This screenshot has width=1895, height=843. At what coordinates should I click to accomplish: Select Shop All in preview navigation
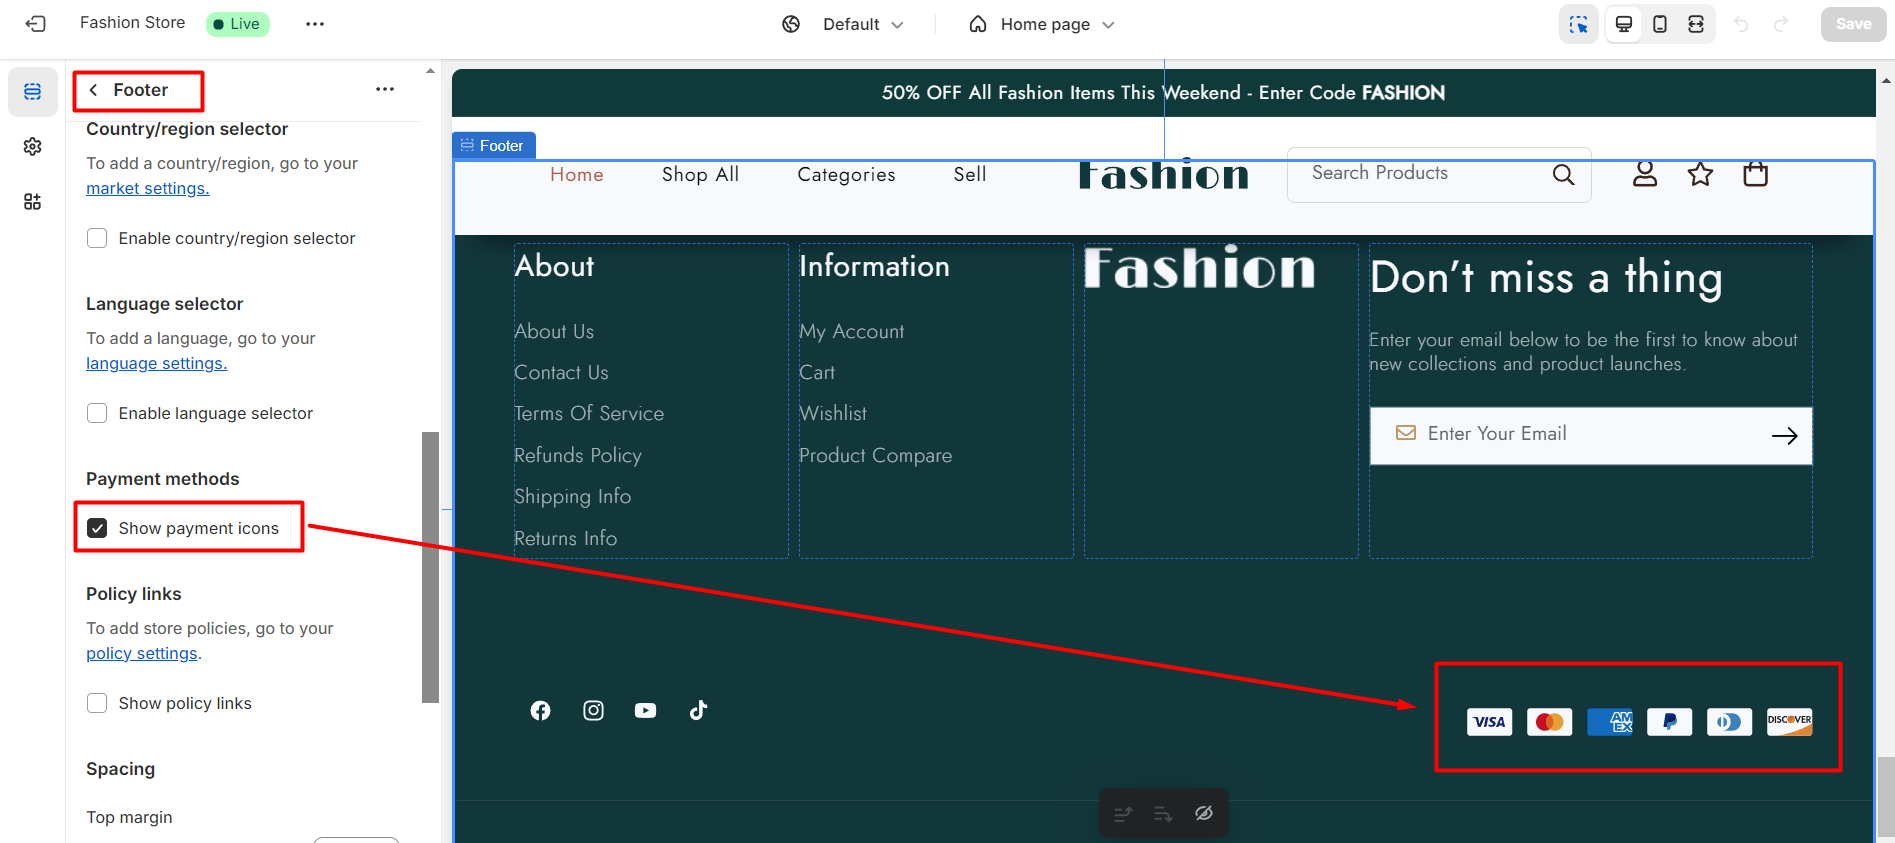coord(700,175)
